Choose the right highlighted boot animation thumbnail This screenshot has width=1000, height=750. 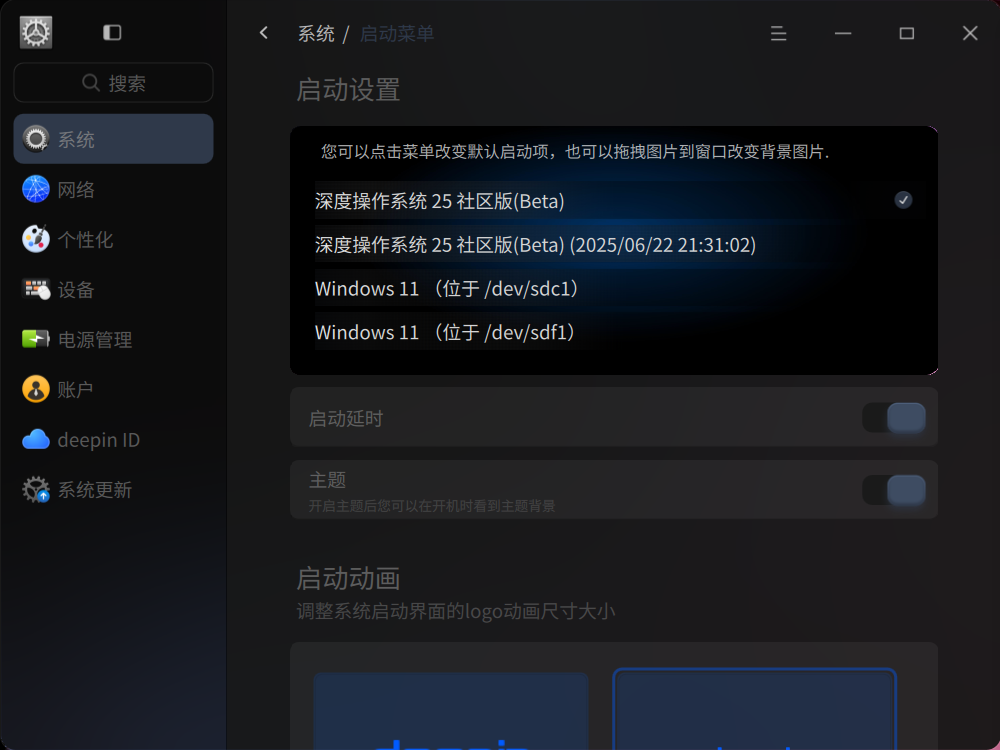pyautogui.click(x=754, y=709)
